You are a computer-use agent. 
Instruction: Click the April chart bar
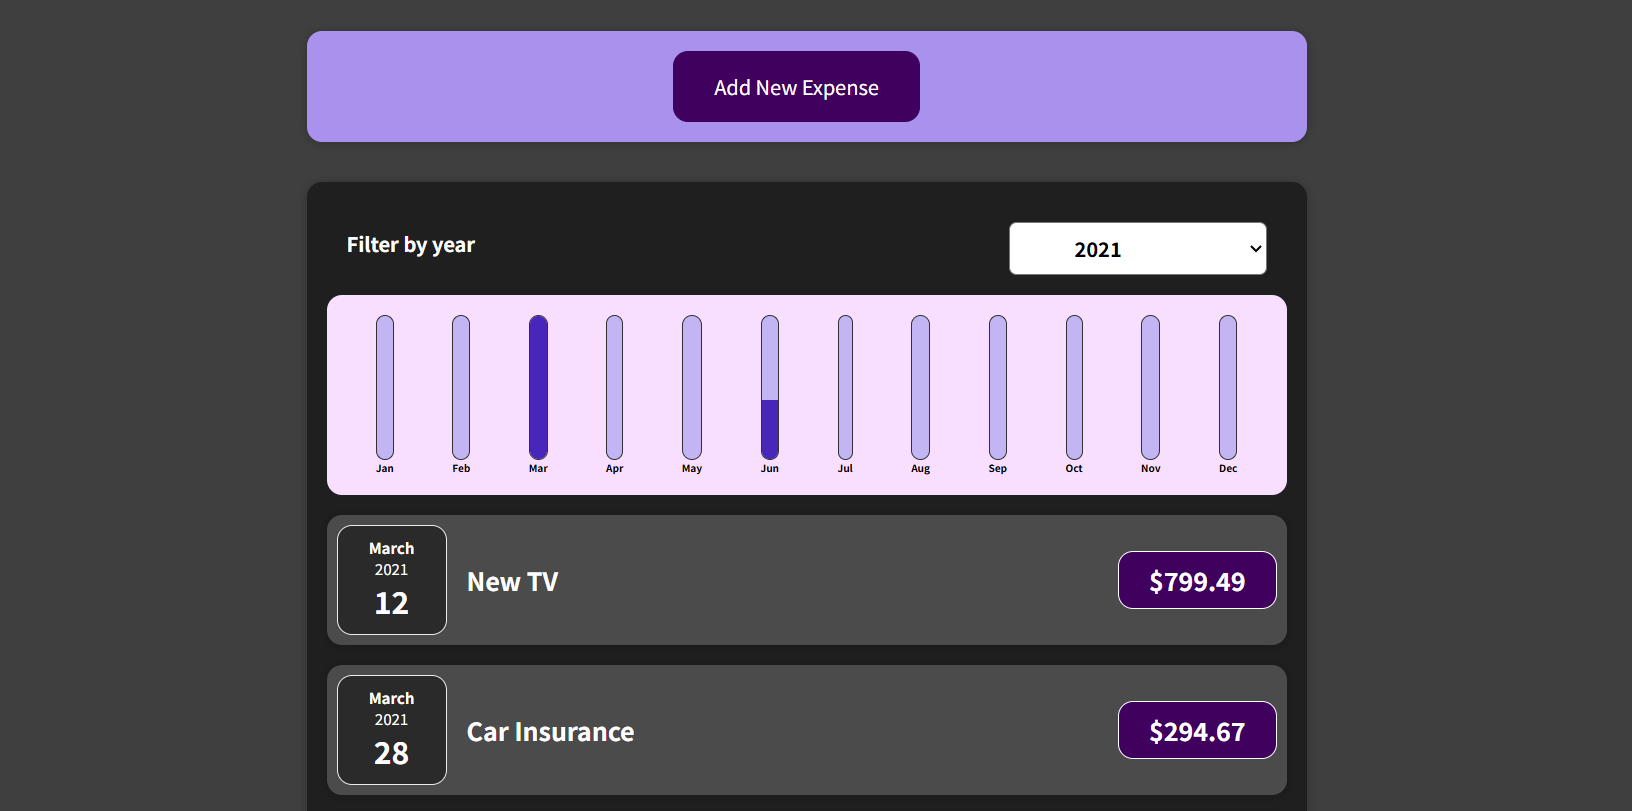(614, 387)
